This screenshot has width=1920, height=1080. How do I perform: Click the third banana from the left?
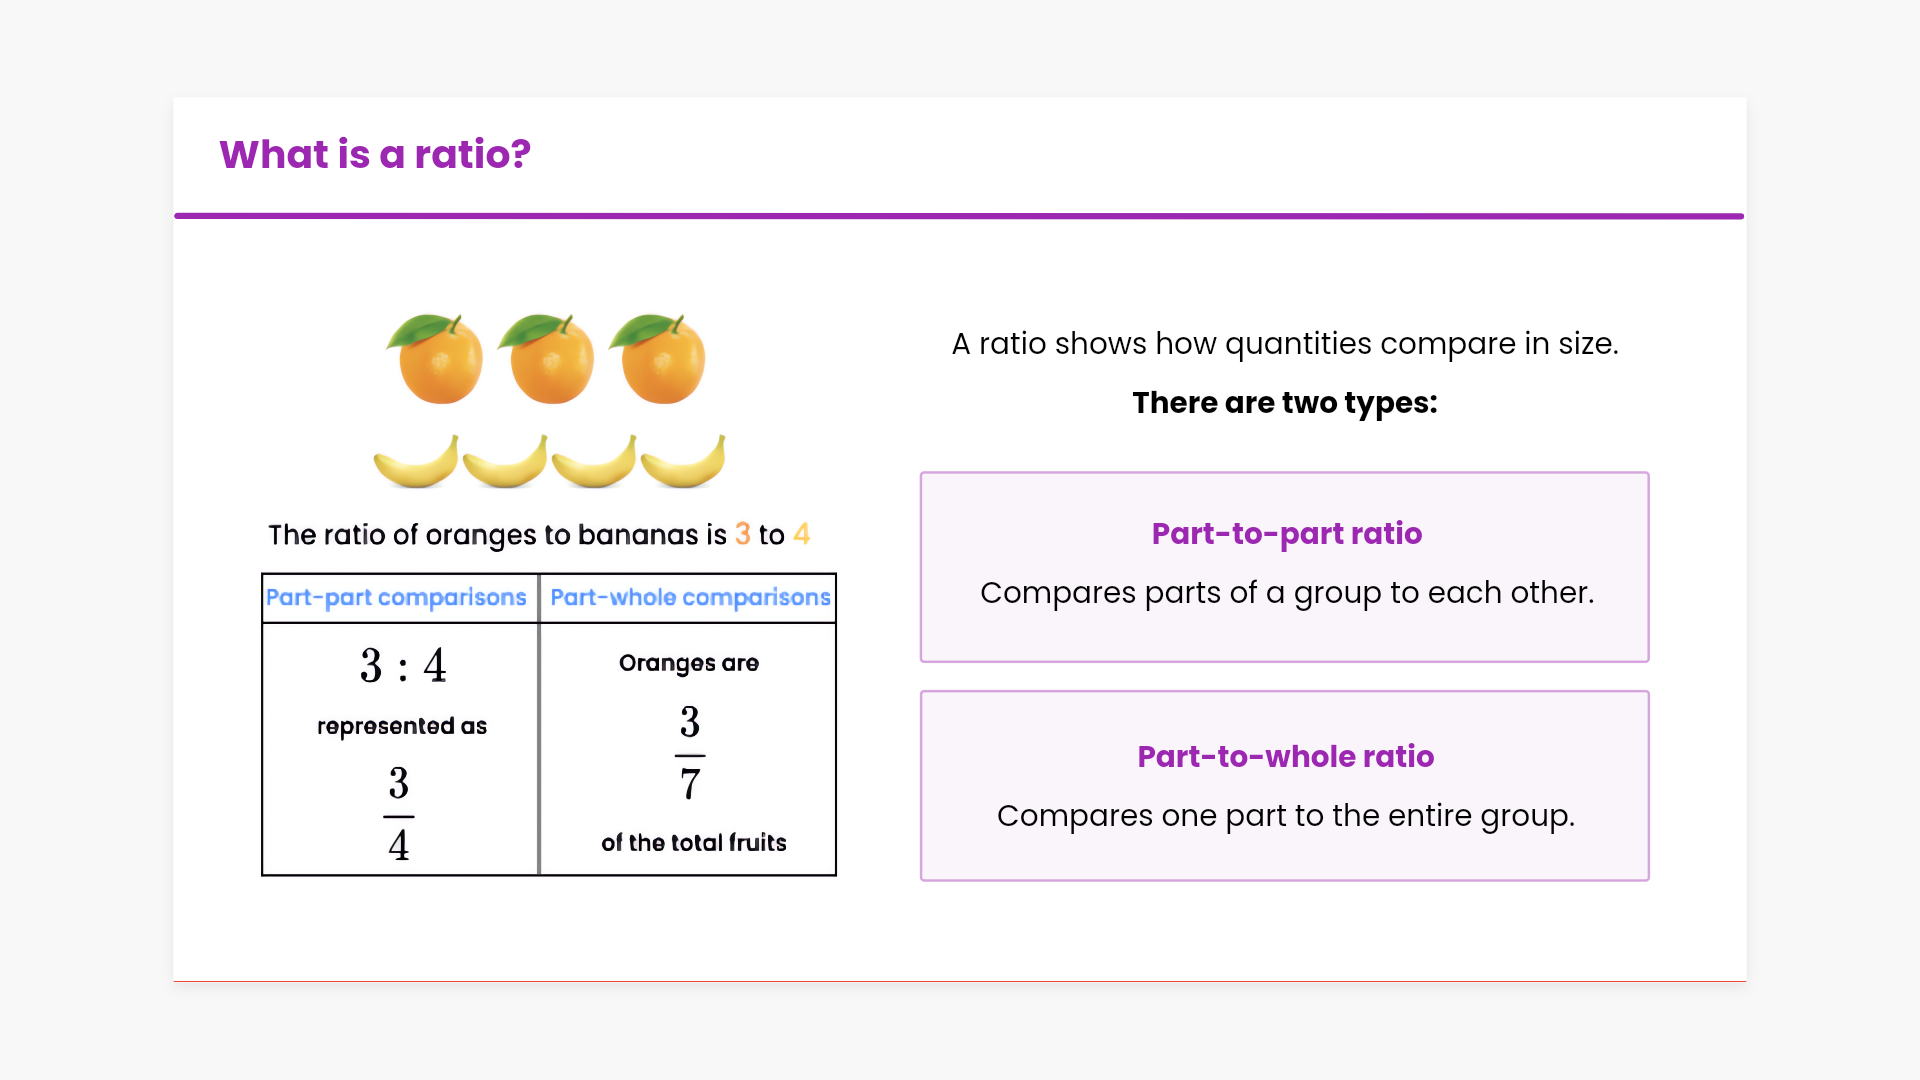[594, 463]
